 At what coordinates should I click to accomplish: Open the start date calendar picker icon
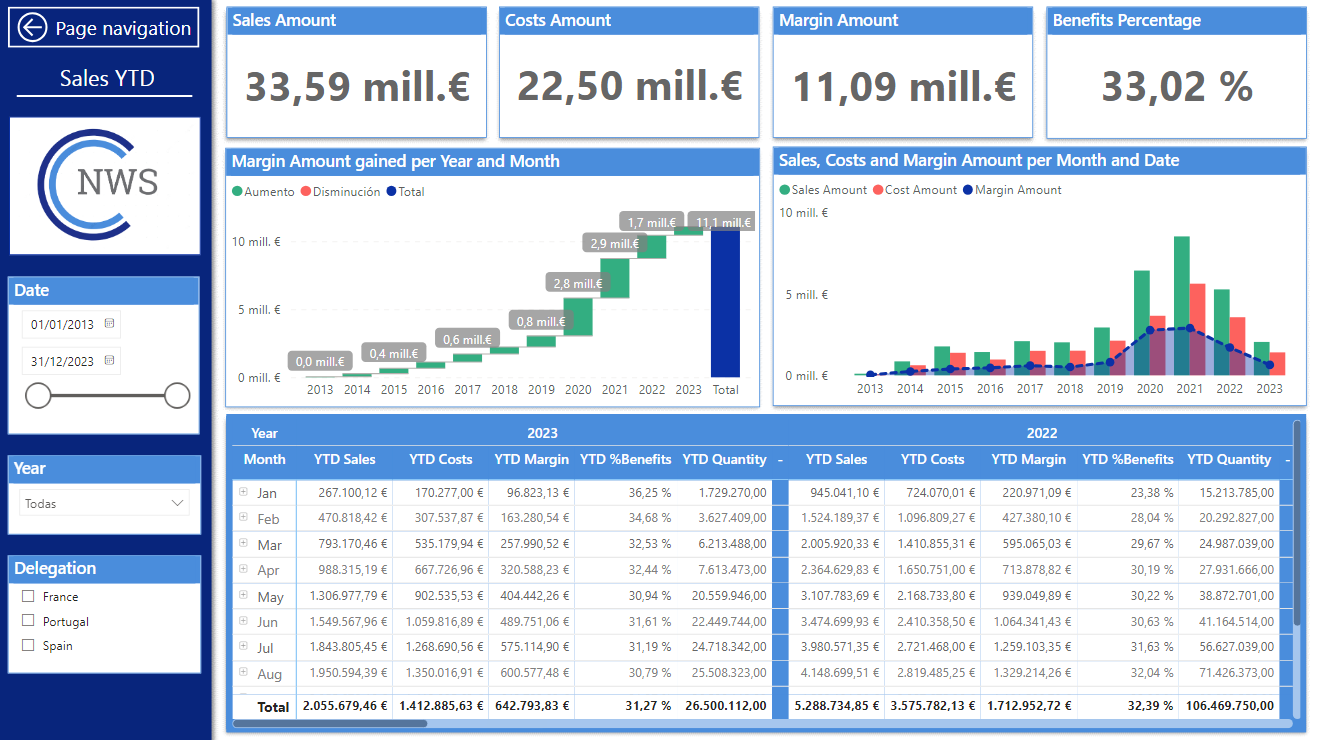click(109, 324)
